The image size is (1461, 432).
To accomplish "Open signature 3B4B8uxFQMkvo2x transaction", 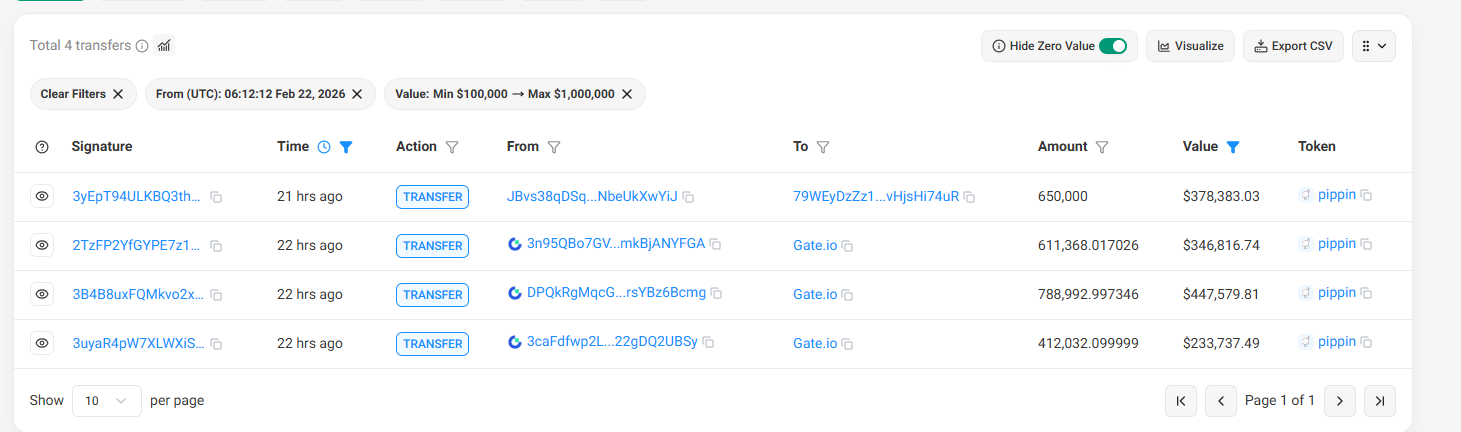I will point(138,294).
